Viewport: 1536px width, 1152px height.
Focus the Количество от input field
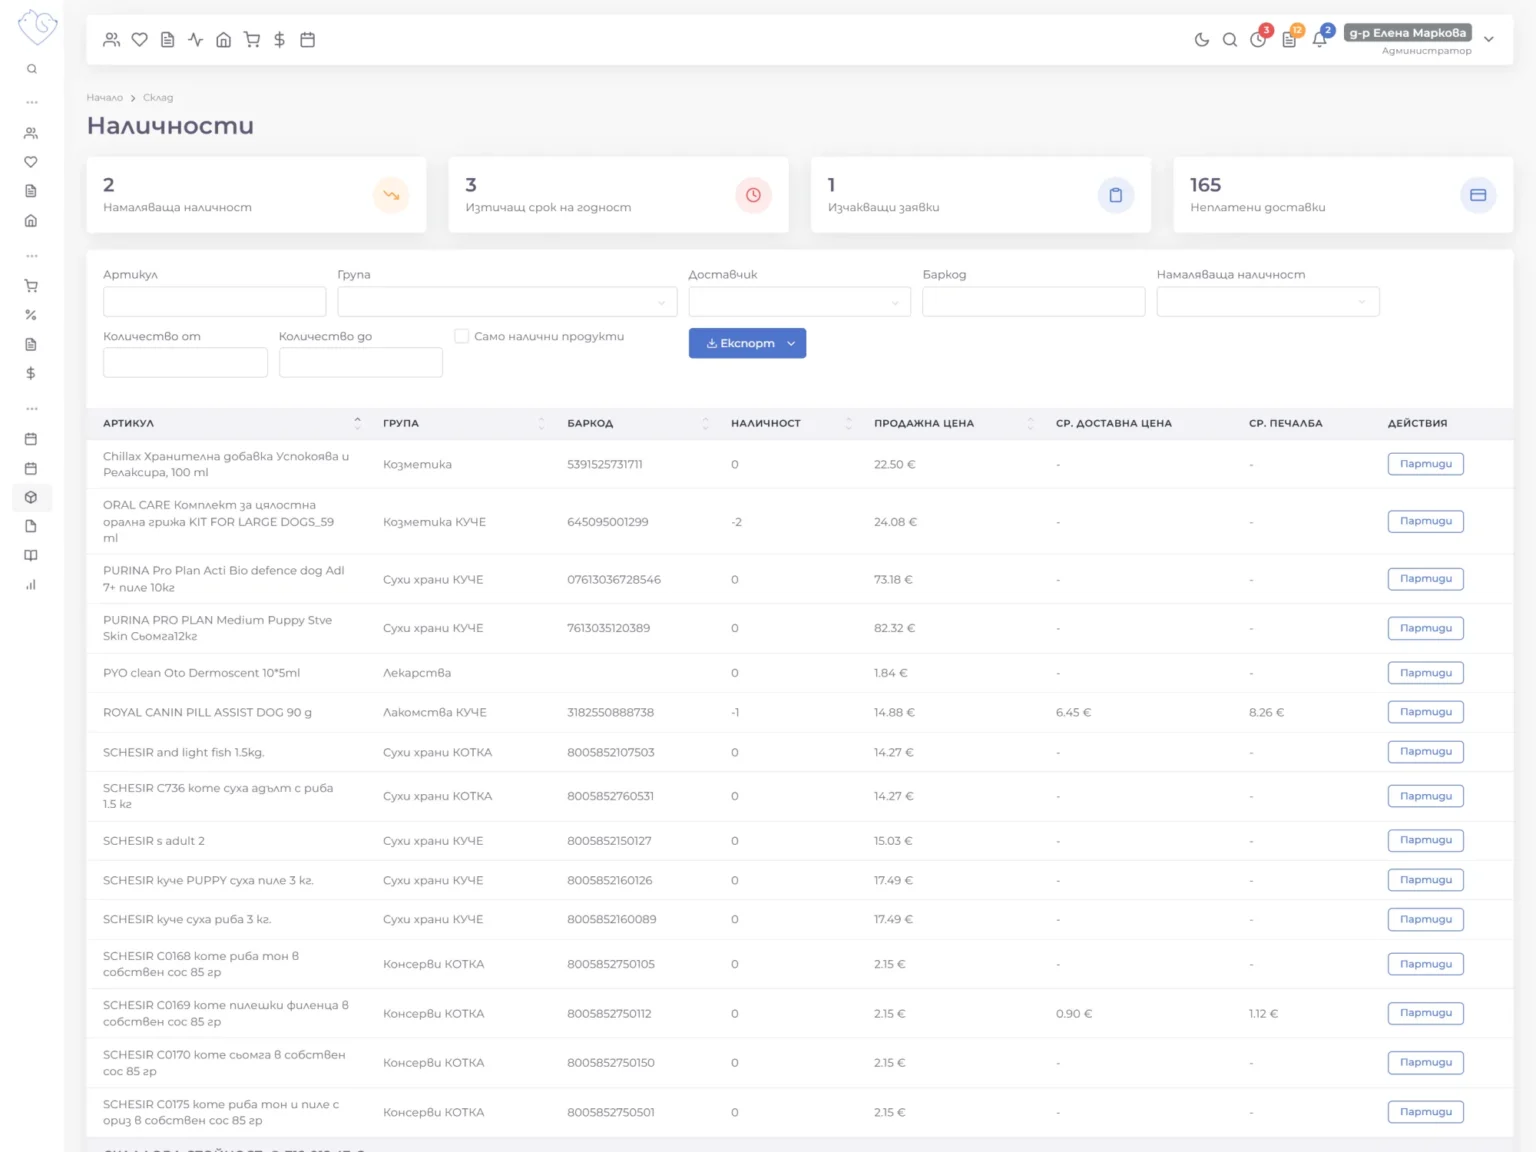pyautogui.click(x=185, y=362)
